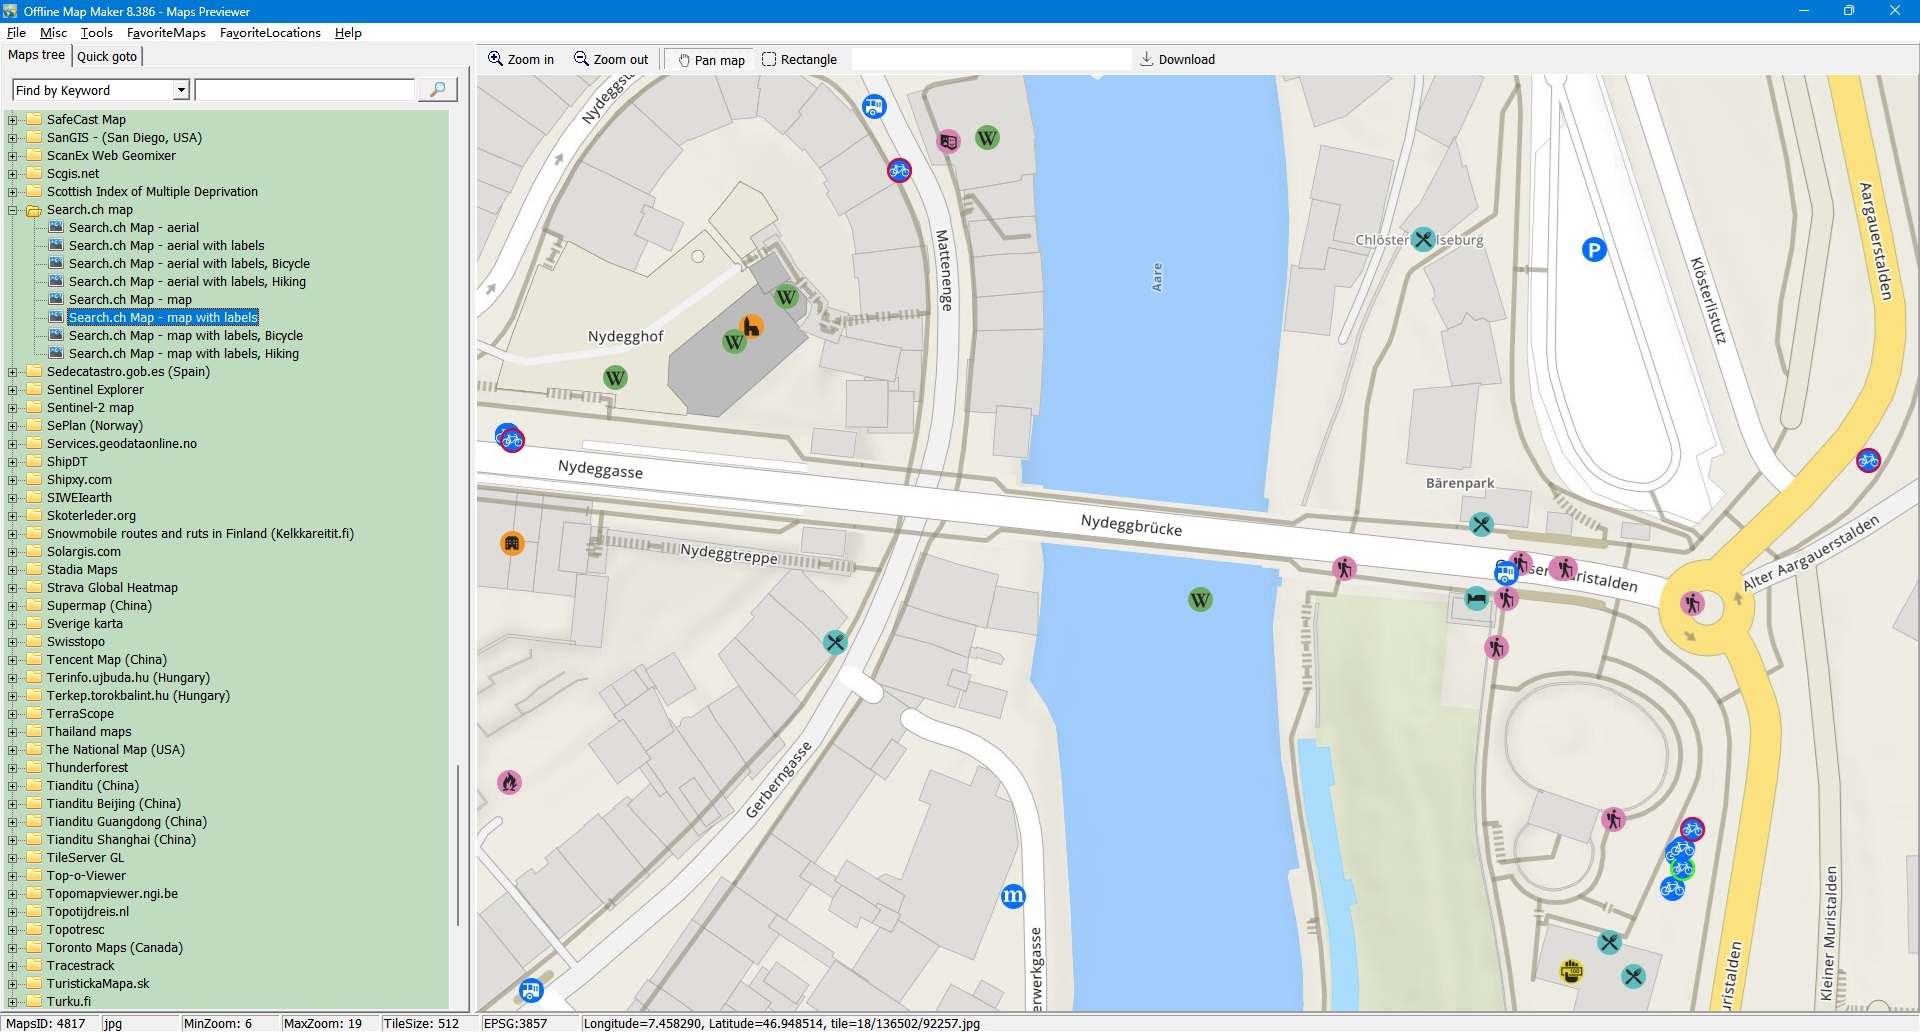Open the FavoriteLocations menu
The image size is (1920, 1032).
click(x=270, y=33)
